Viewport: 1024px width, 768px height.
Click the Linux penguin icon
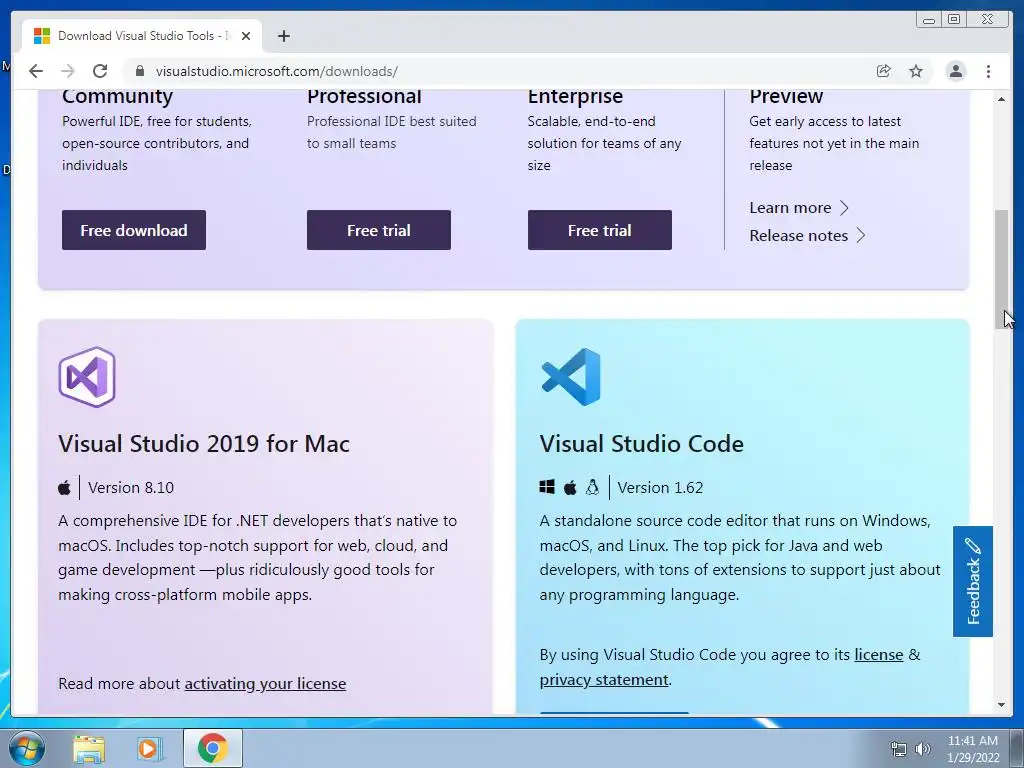point(592,487)
